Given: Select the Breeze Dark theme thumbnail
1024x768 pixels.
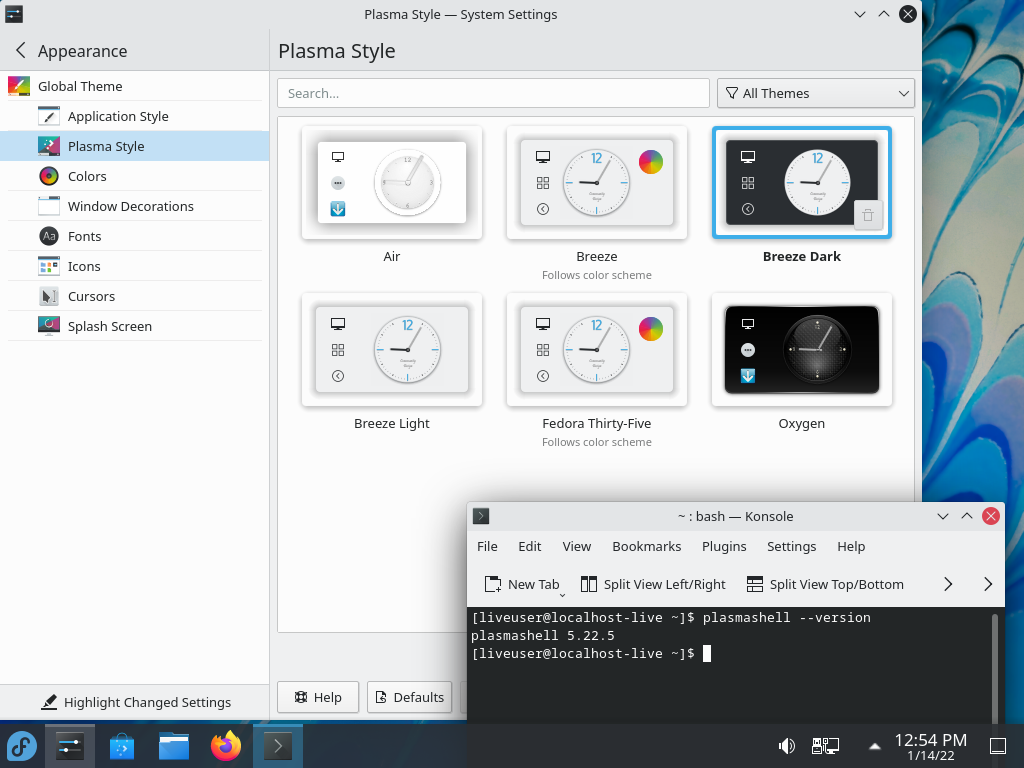Looking at the screenshot, I should pyautogui.click(x=802, y=183).
